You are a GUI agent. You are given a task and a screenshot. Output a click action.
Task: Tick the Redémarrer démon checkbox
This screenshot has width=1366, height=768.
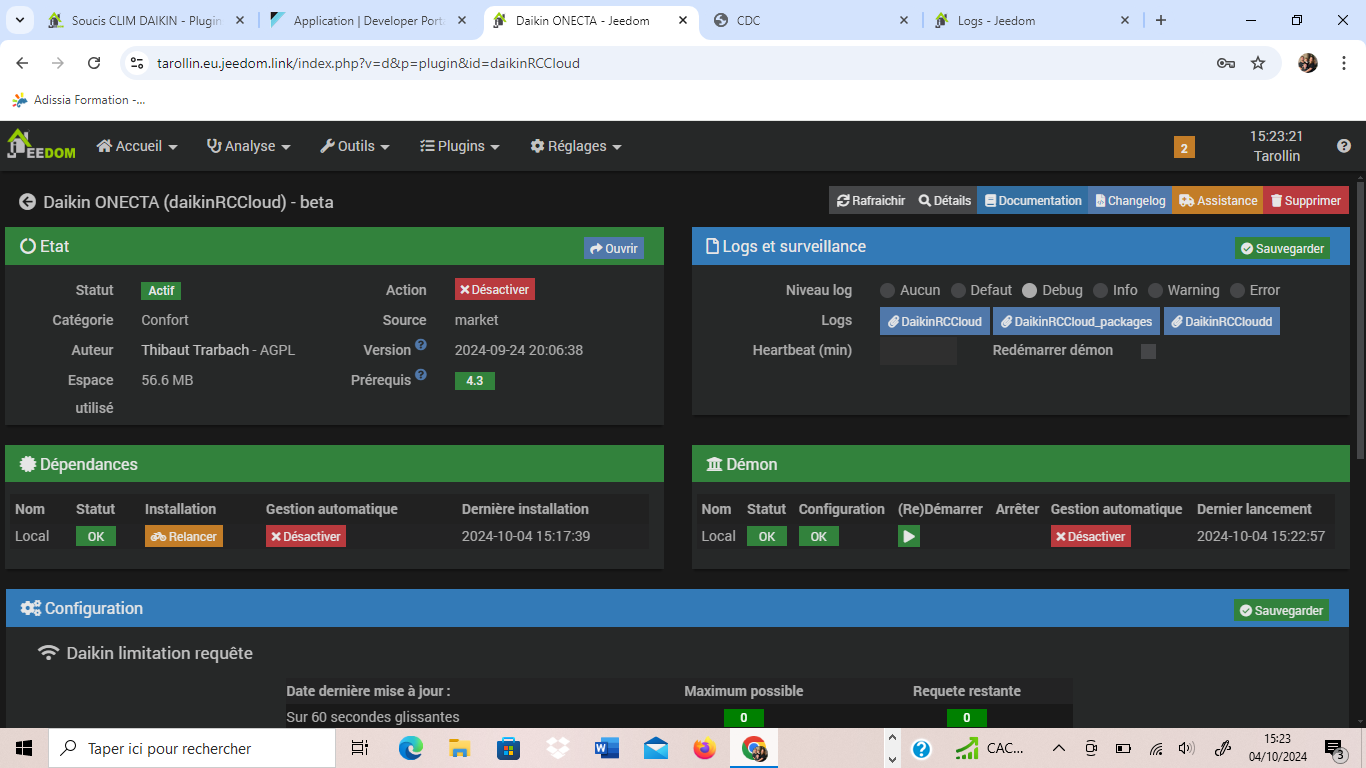[x=1148, y=351]
